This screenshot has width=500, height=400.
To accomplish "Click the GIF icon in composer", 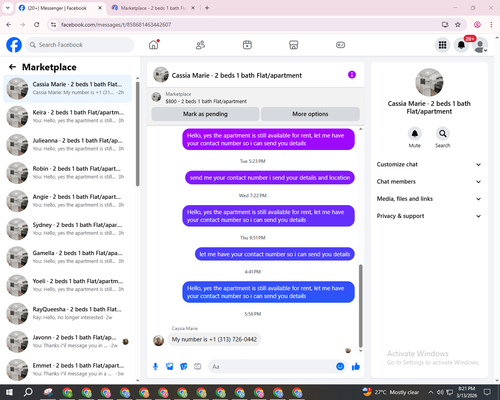I will pos(198,367).
